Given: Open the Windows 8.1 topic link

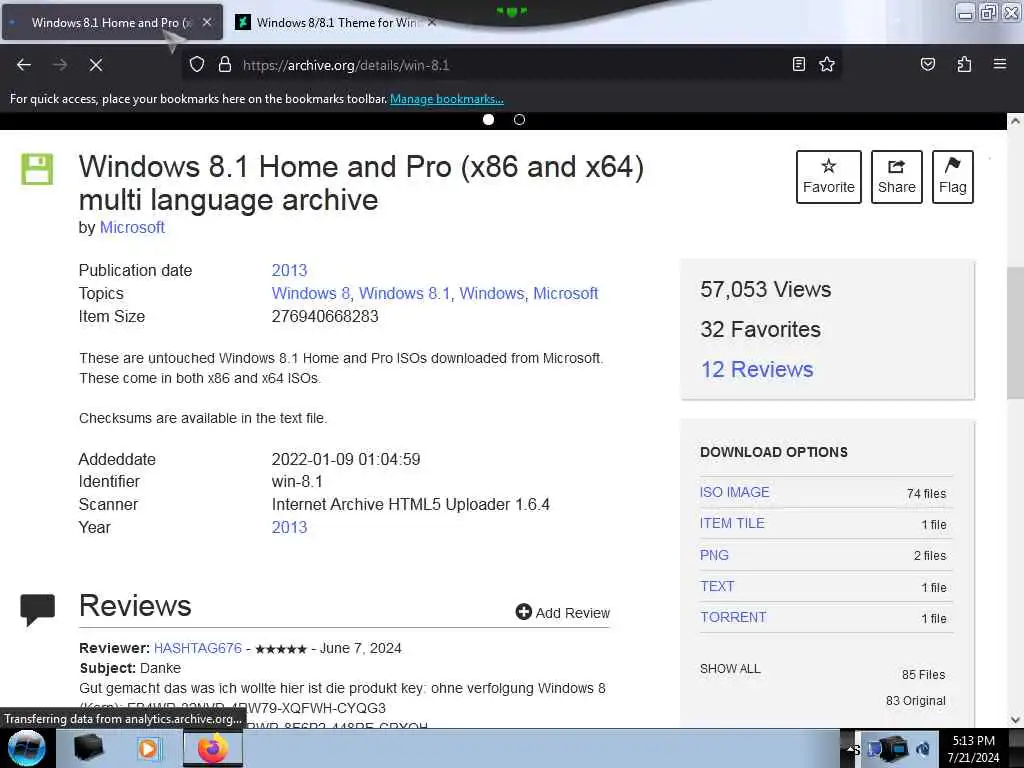Looking at the screenshot, I should pyautogui.click(x=404, y=293).
